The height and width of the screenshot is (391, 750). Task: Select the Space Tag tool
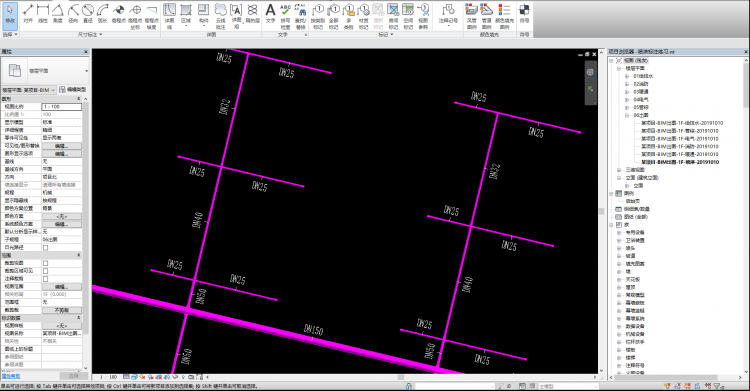point(408,16)
